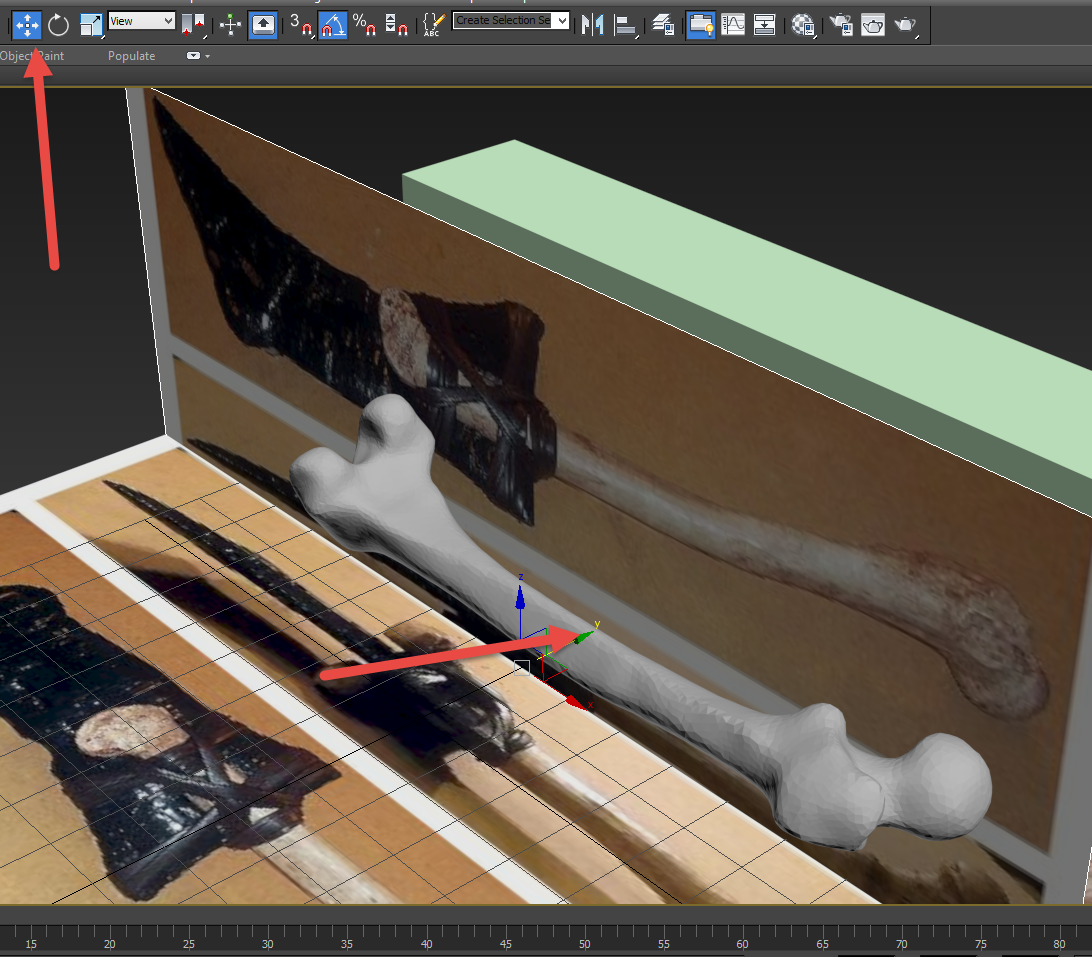Click the ribbon minimize toggle button

(x=194, y=56)
